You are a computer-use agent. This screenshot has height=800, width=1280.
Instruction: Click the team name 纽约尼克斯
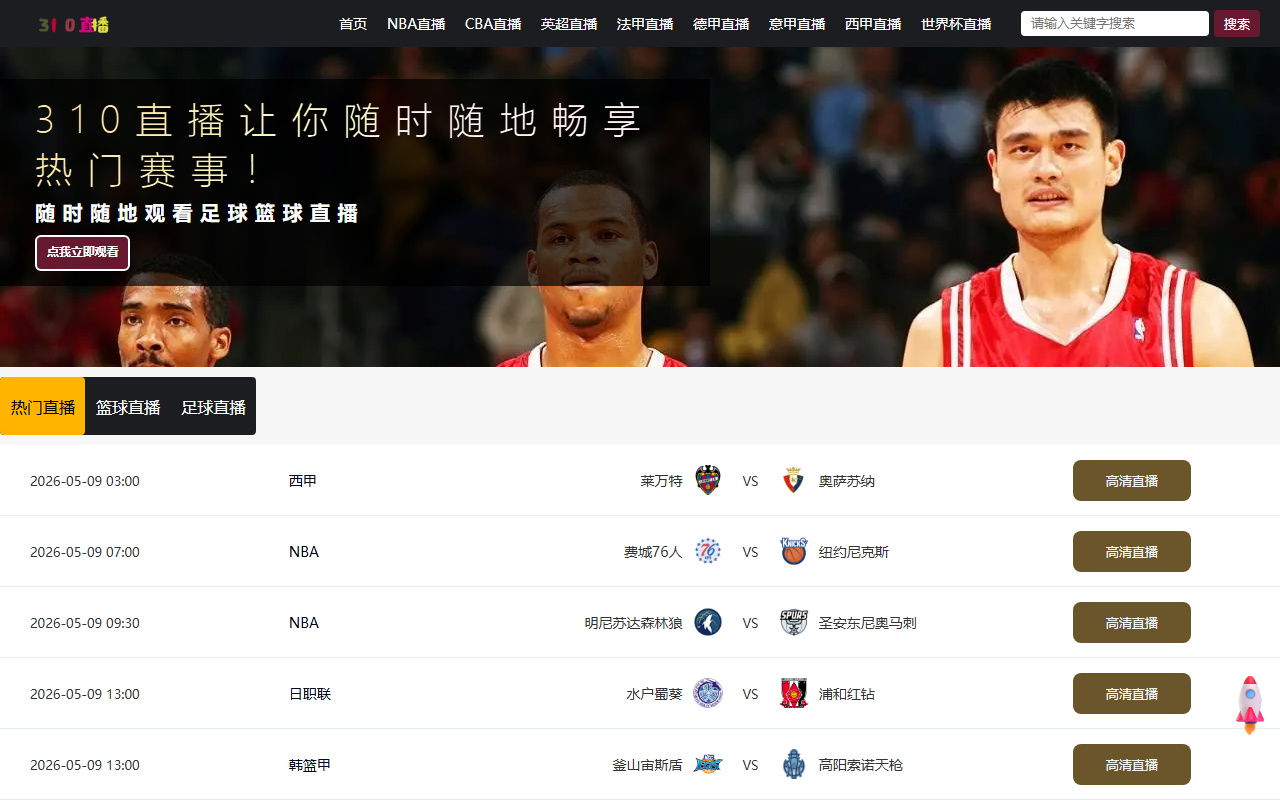click(854, 552)
